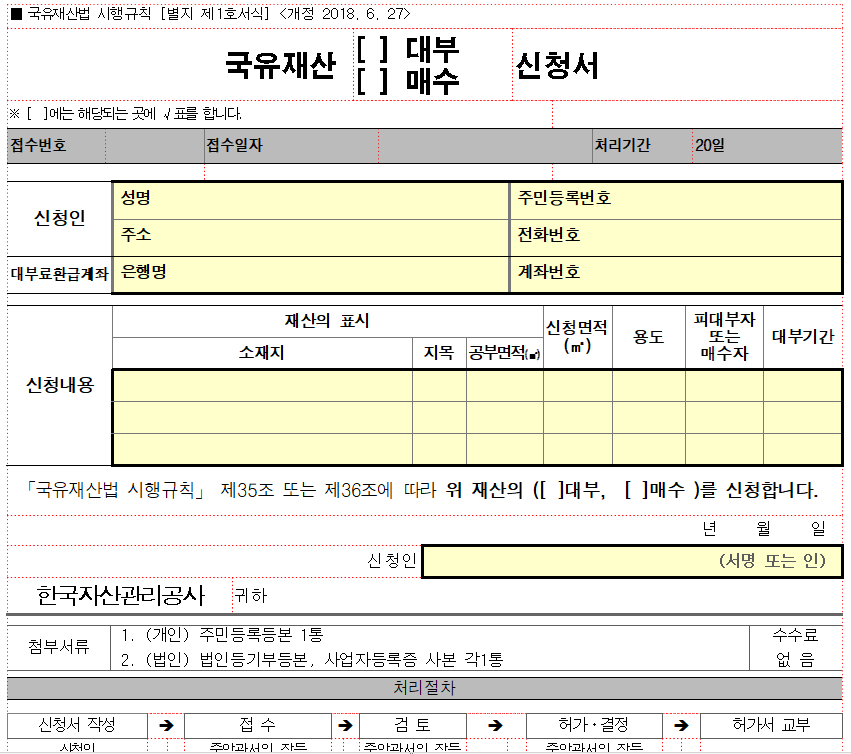Screen dimensions: 851x754
Task: Click the 처리절차 section header bar
Action: pyautogui.click(x=425, y=689)
